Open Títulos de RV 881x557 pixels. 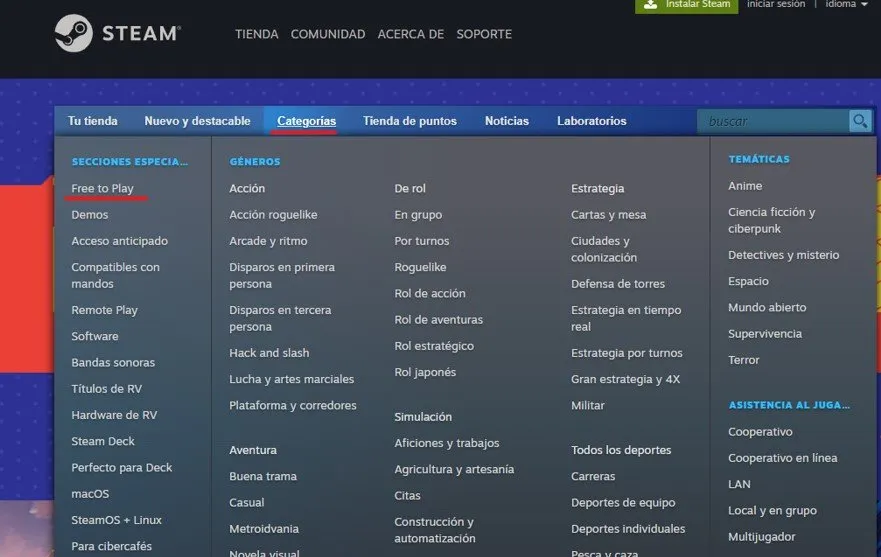(x=107, y=389)
